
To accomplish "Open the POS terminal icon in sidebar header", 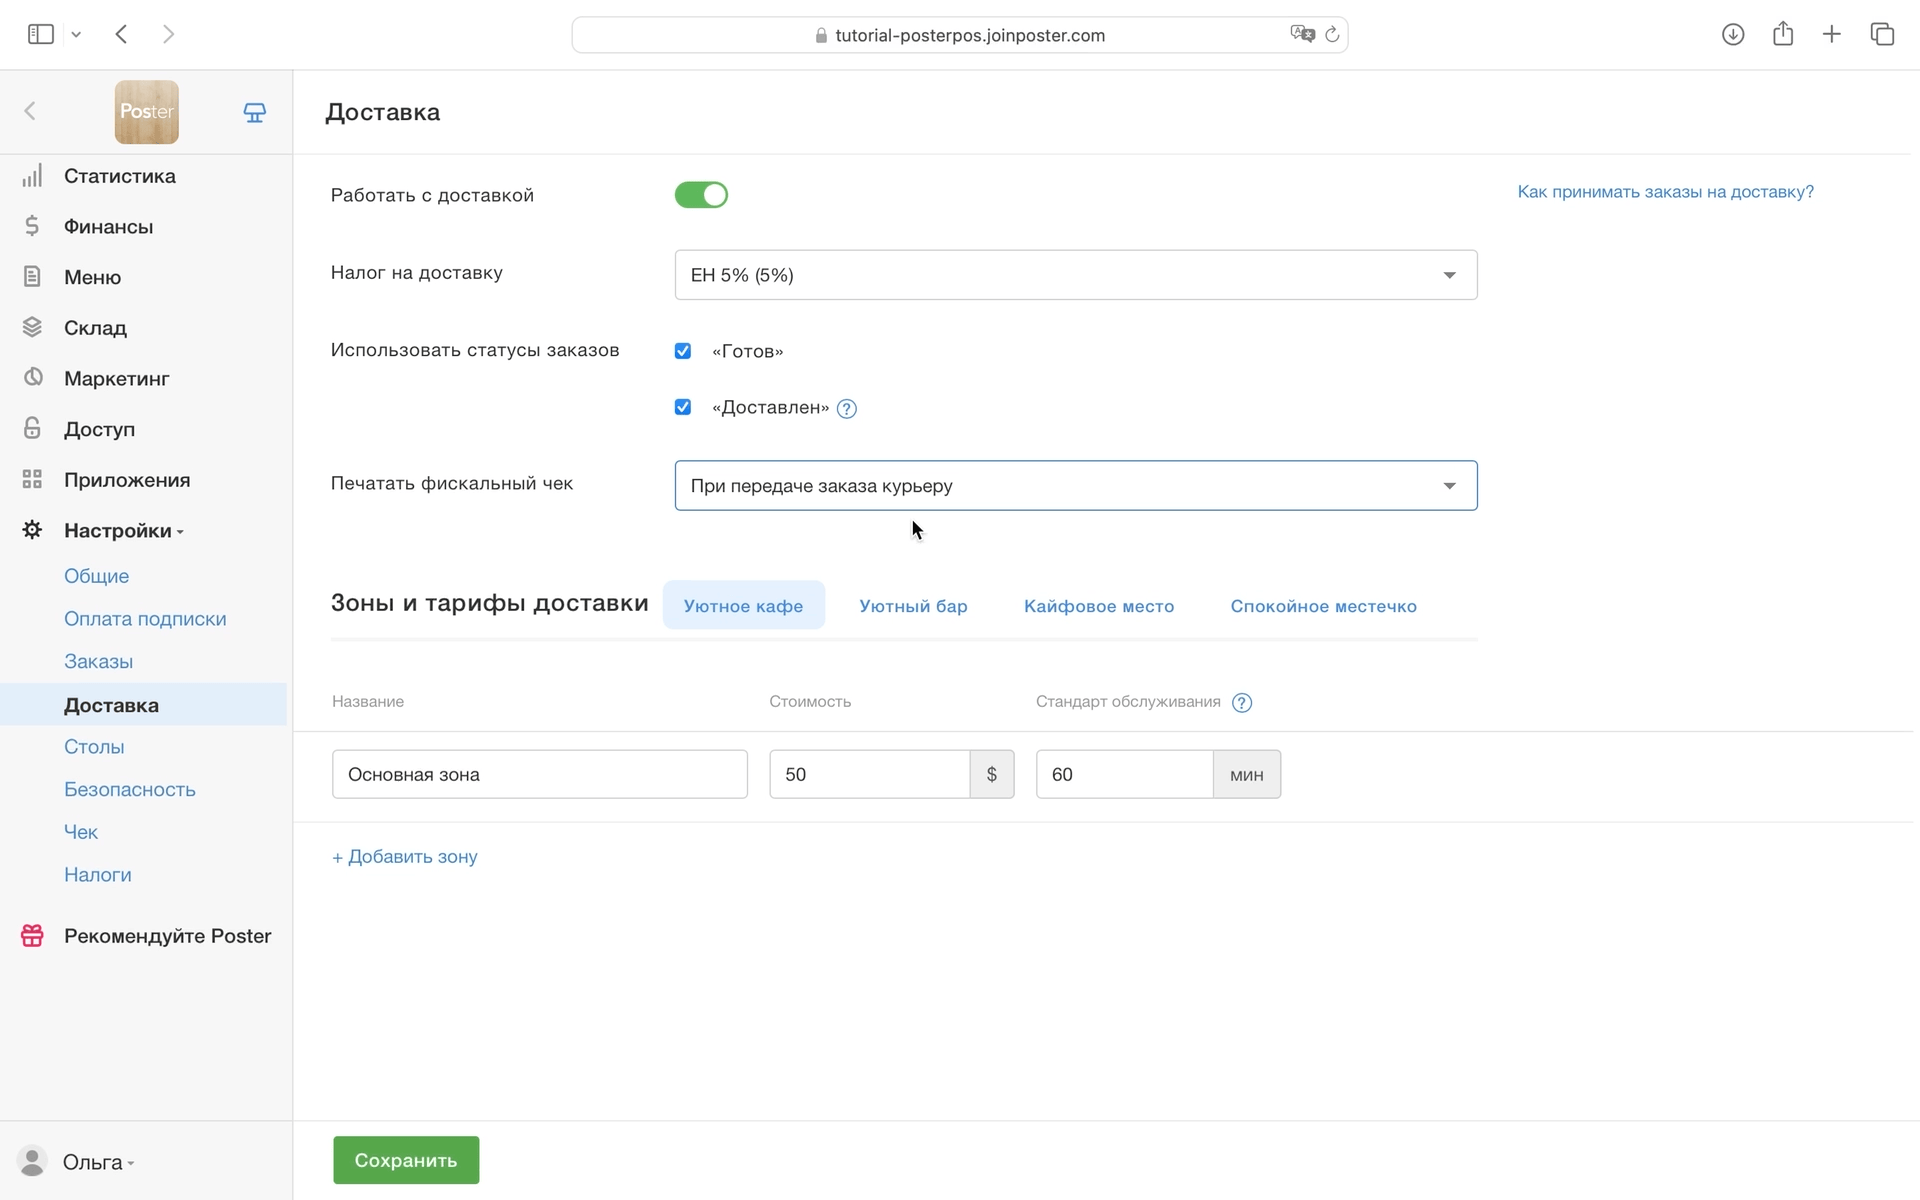I will click(x=255, y=112).
